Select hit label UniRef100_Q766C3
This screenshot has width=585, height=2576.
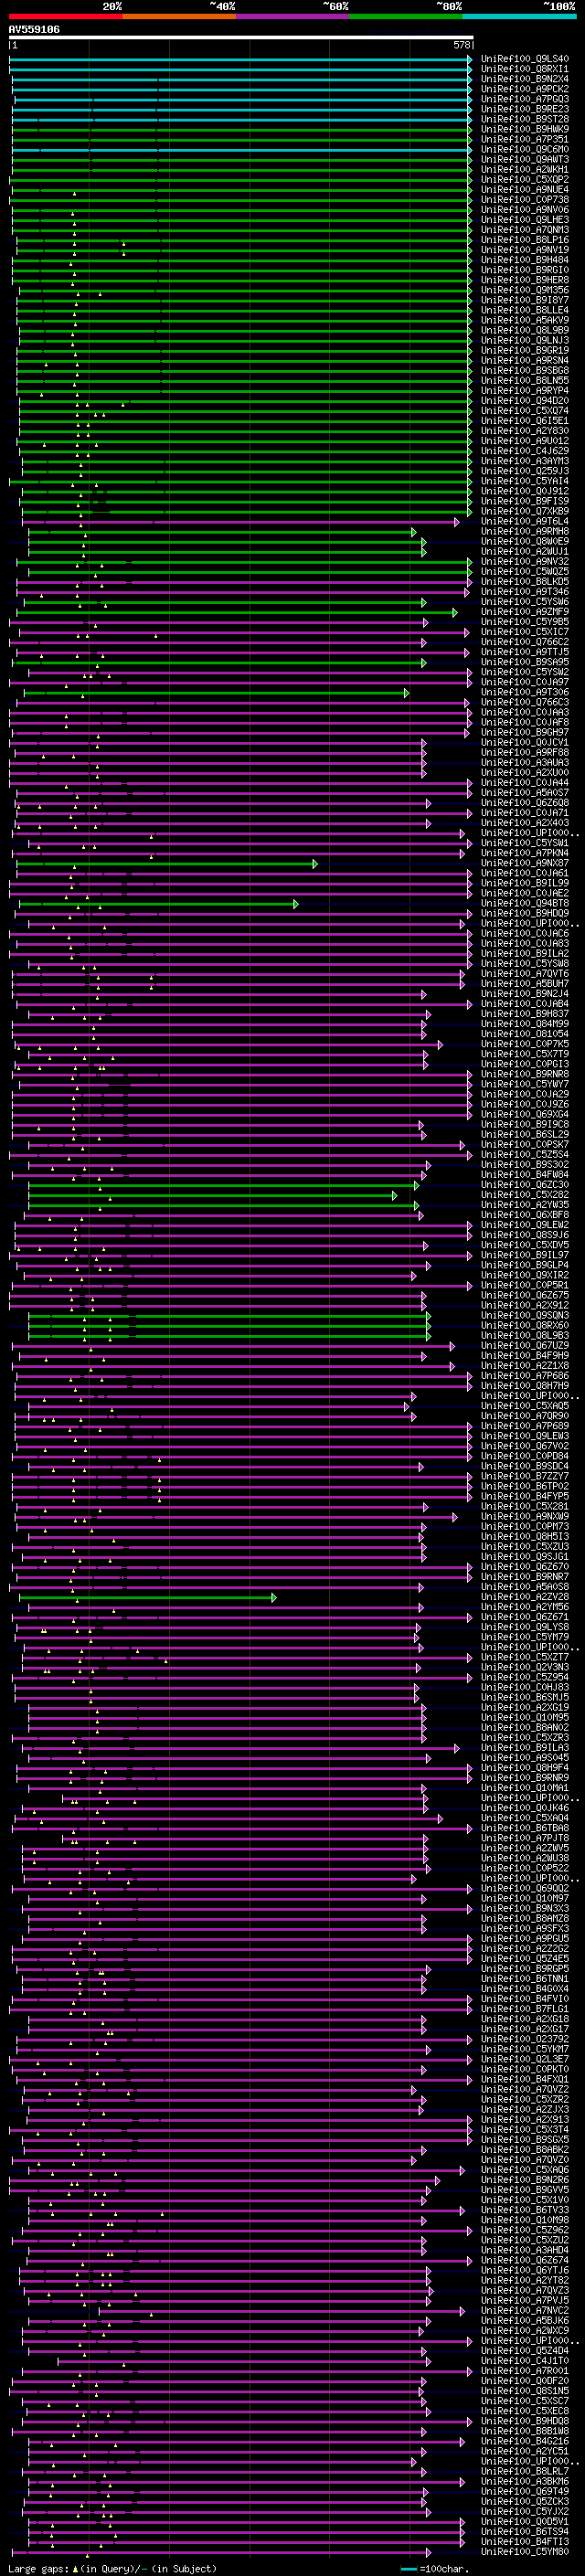pyautogui.click(x=525, y=702)
